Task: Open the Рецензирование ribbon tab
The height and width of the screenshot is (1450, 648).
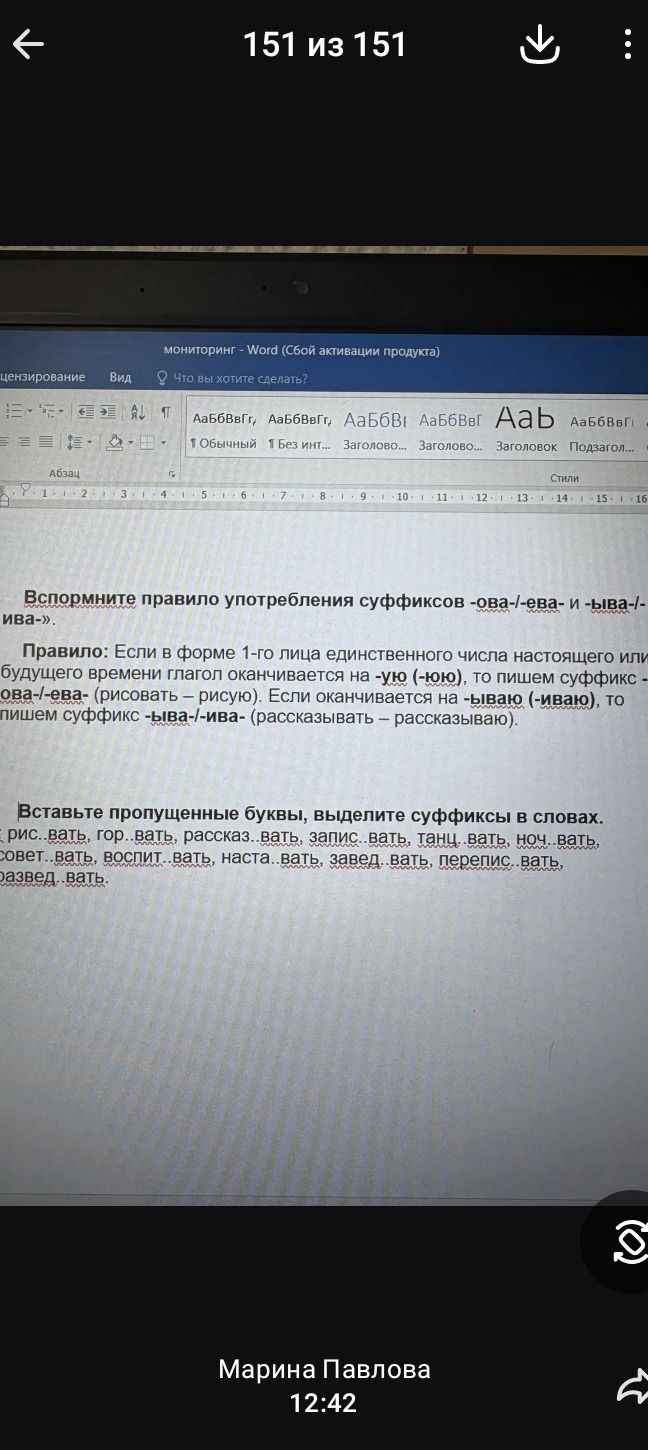Action: pos(43,377)
